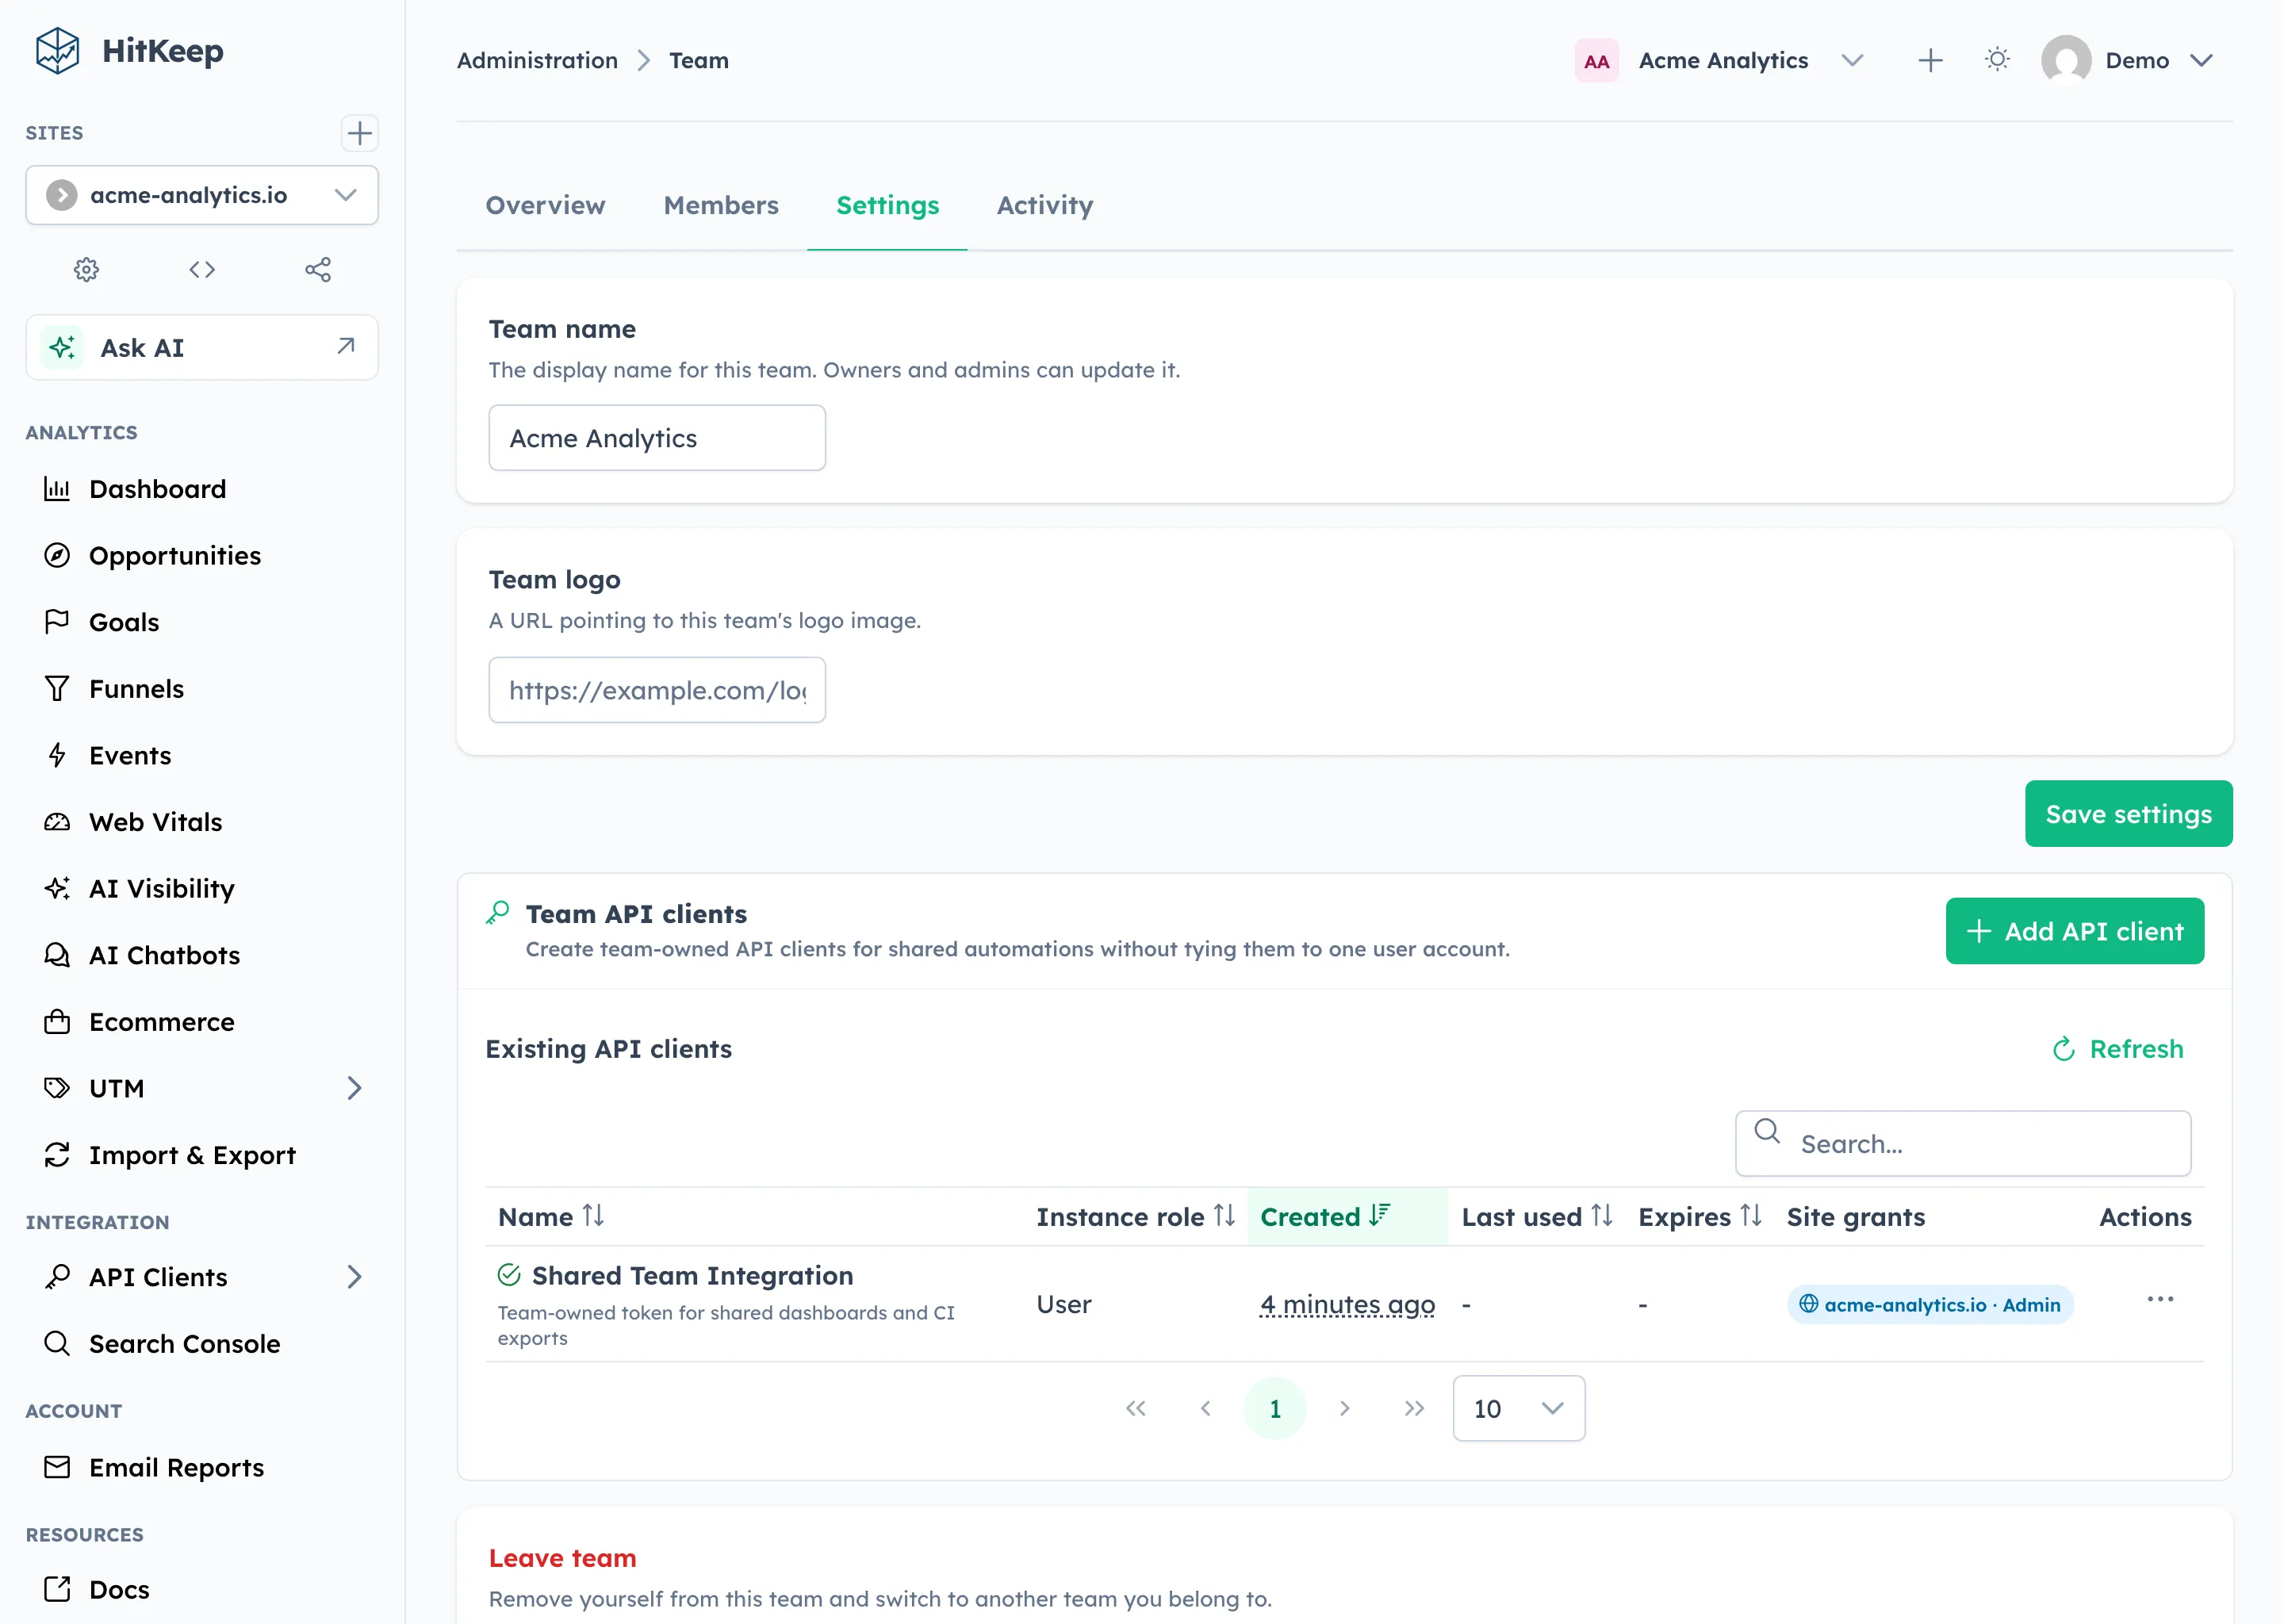Switch to the Members tab
The width and height of the screenshot is (2284, 1624).
click(x=721, y=205)
